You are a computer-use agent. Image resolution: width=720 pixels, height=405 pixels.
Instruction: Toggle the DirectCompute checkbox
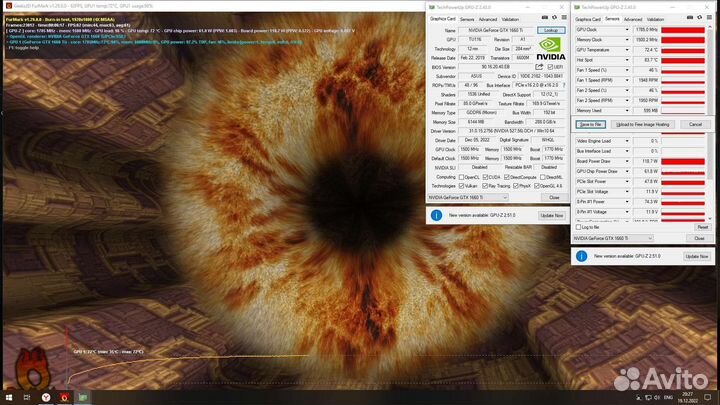coord(507,177)
